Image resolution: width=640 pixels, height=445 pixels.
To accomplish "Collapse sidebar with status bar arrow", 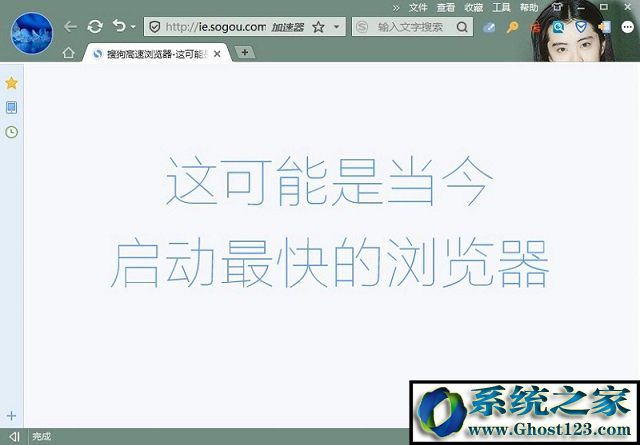I will tap(14, 437).
